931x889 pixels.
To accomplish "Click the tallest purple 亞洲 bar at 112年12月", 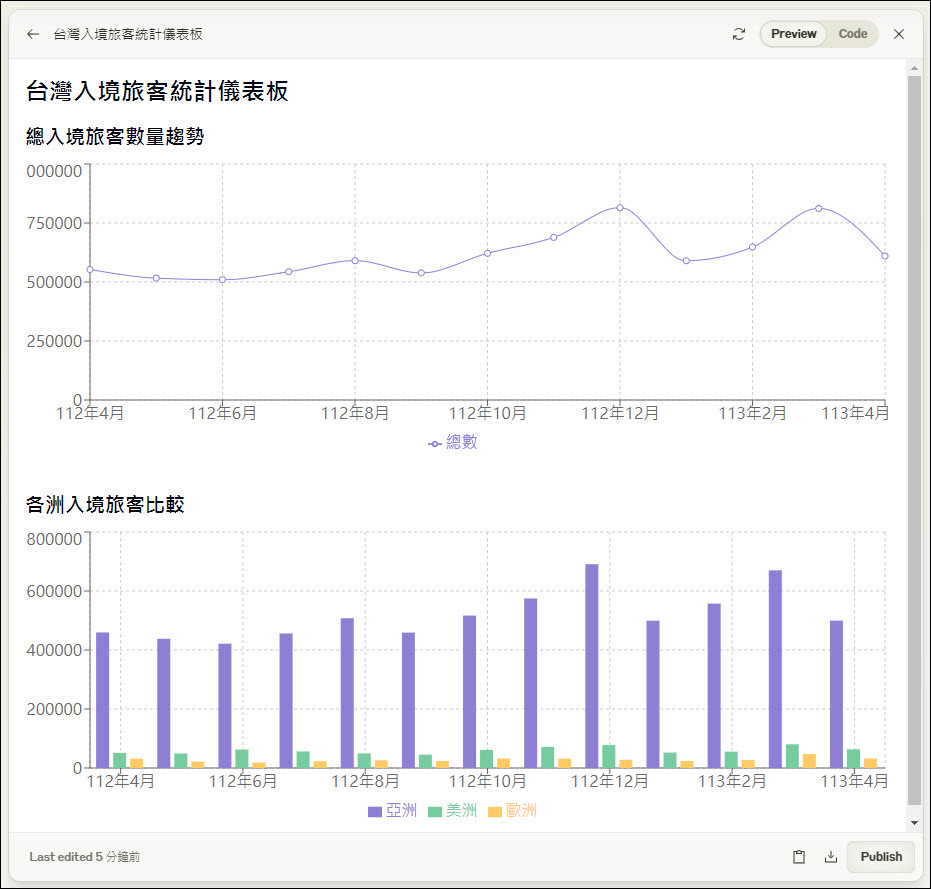I will pyautogui.click(x=592, y=665).
